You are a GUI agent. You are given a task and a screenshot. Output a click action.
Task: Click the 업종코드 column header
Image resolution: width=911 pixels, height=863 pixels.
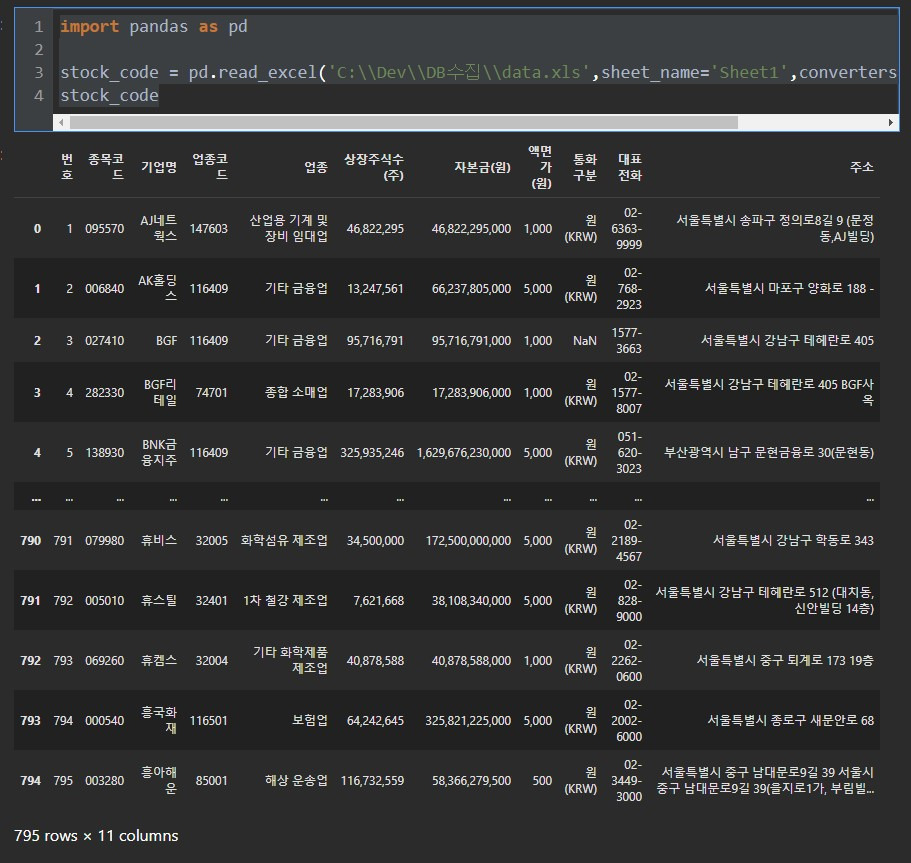point(210,167)
